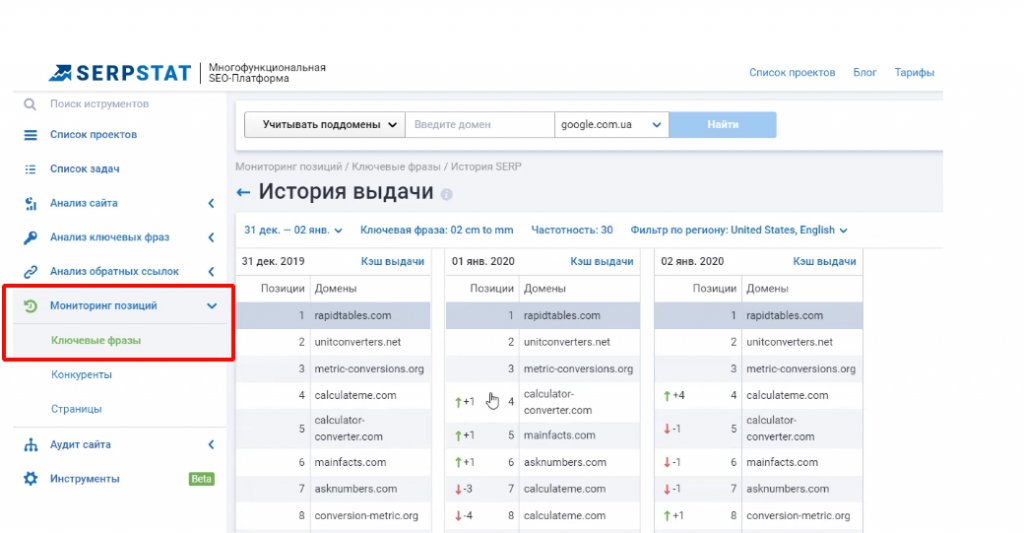Viewport: 1024px width, 533px height.
Task: Open Список задач in the sidebar
Action: coord(85,169)
